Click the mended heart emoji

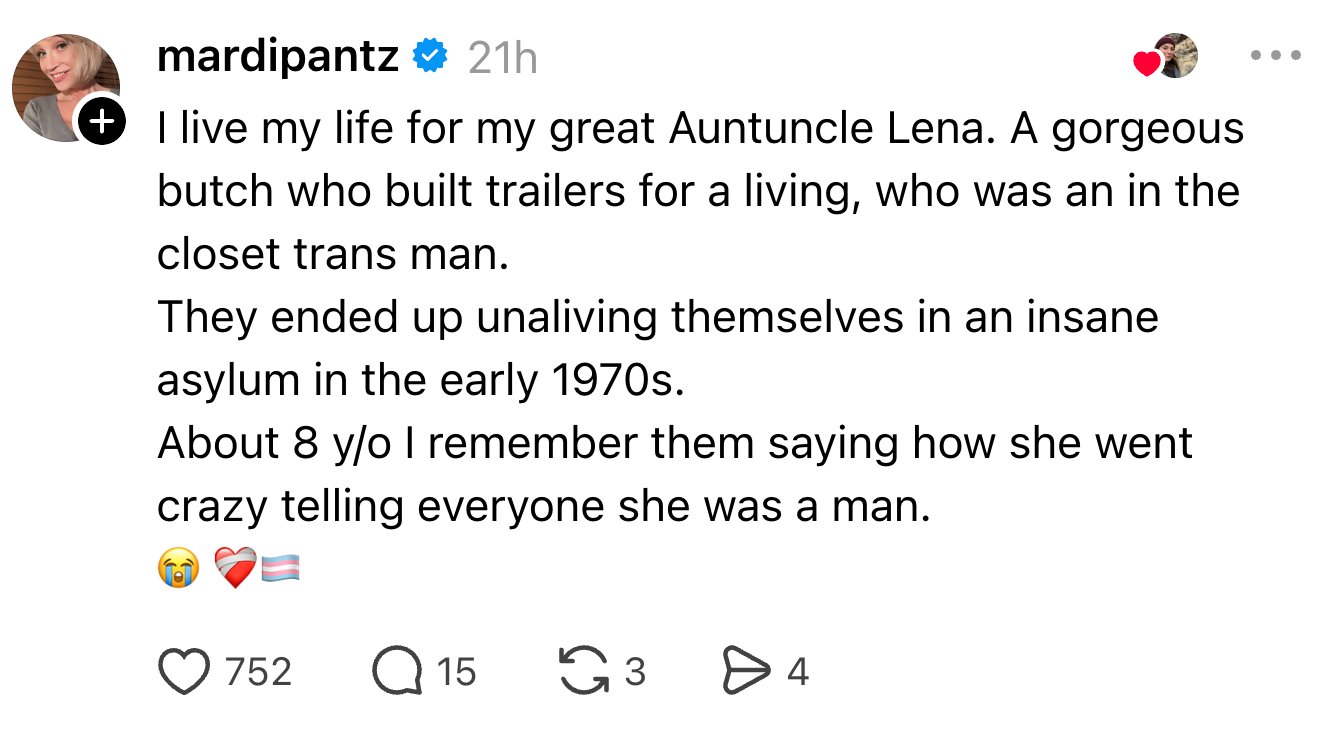(235, 569)
